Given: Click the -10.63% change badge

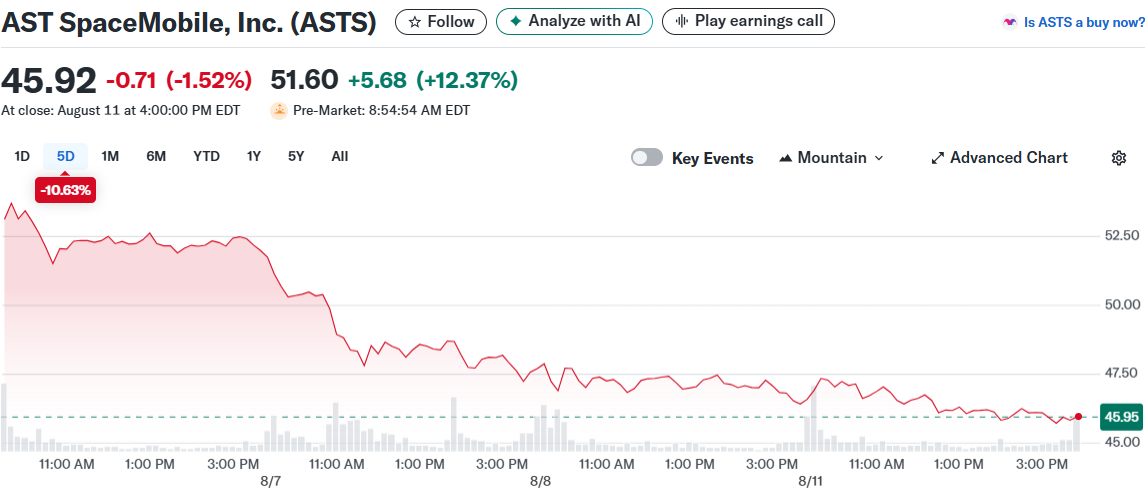Looking at the screenshot, I should (x=66, y=191).
